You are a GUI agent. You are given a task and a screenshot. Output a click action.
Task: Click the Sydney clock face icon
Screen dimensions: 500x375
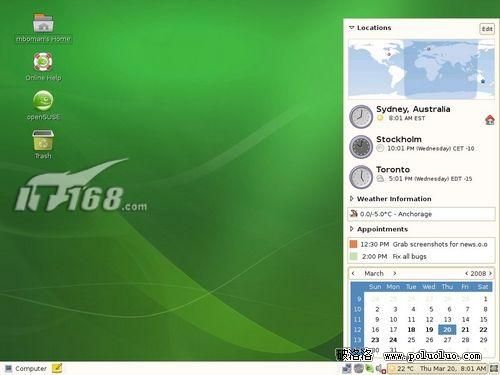[361, 116]
